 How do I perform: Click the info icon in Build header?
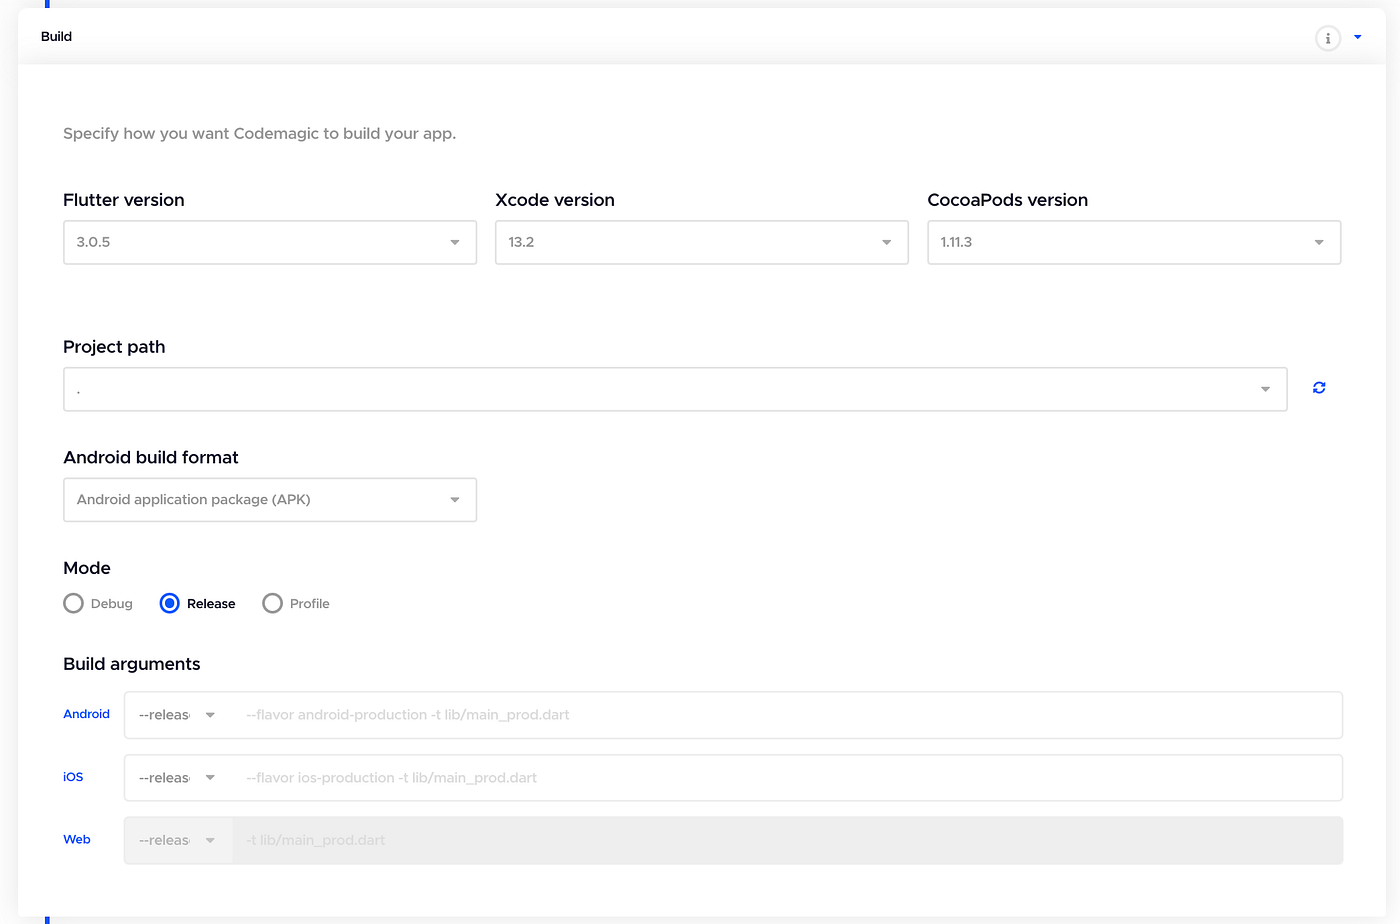pos(1327,38)
